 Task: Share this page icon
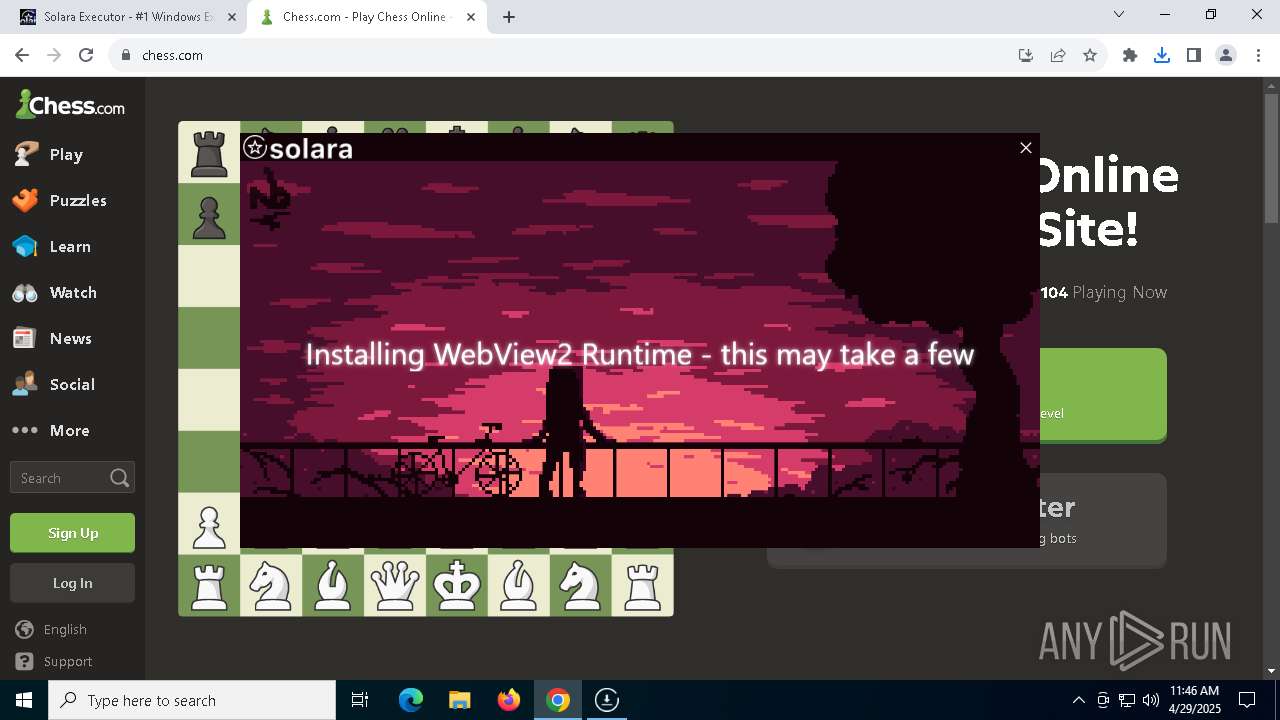(1058, 55)
